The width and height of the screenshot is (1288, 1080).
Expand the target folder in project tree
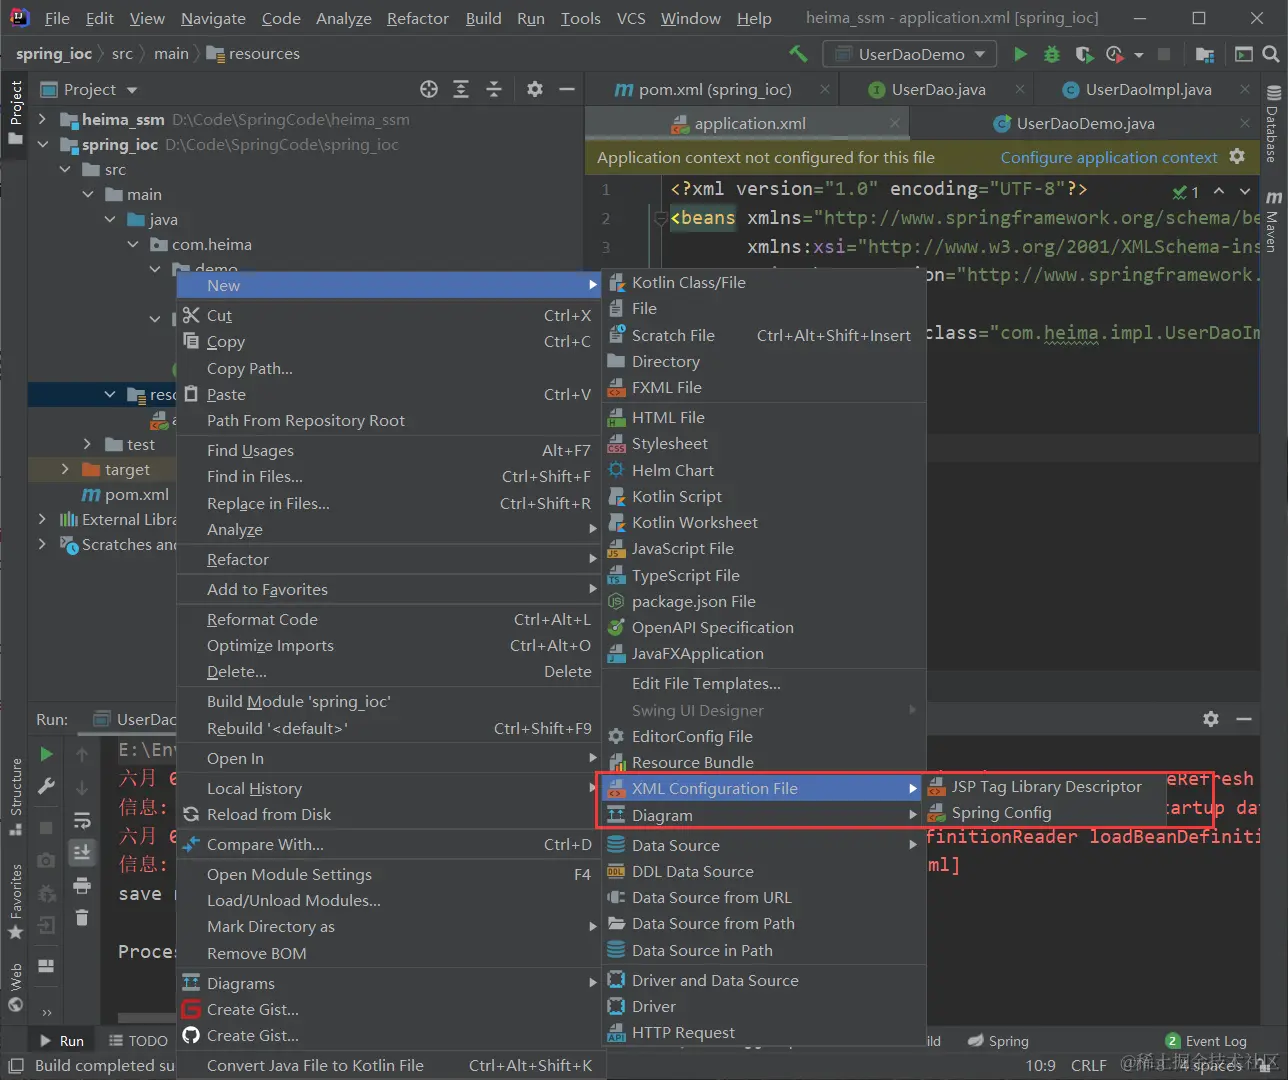point(66,469)
